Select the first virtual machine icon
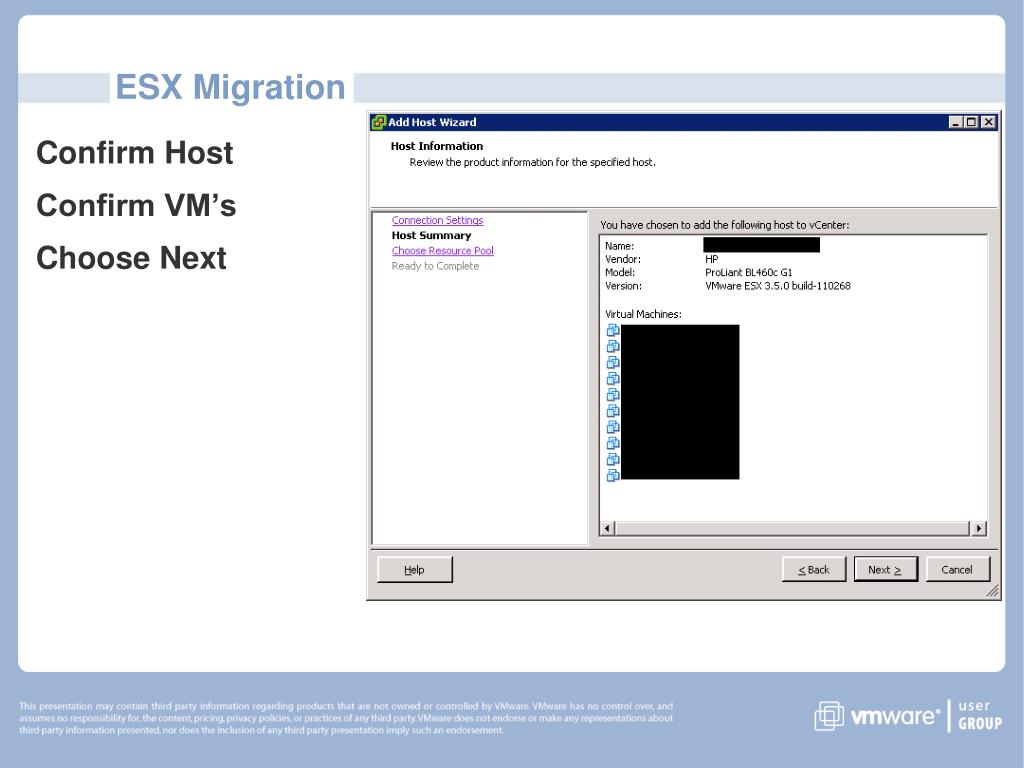1024x768 pixels. (x=613, y=330)
